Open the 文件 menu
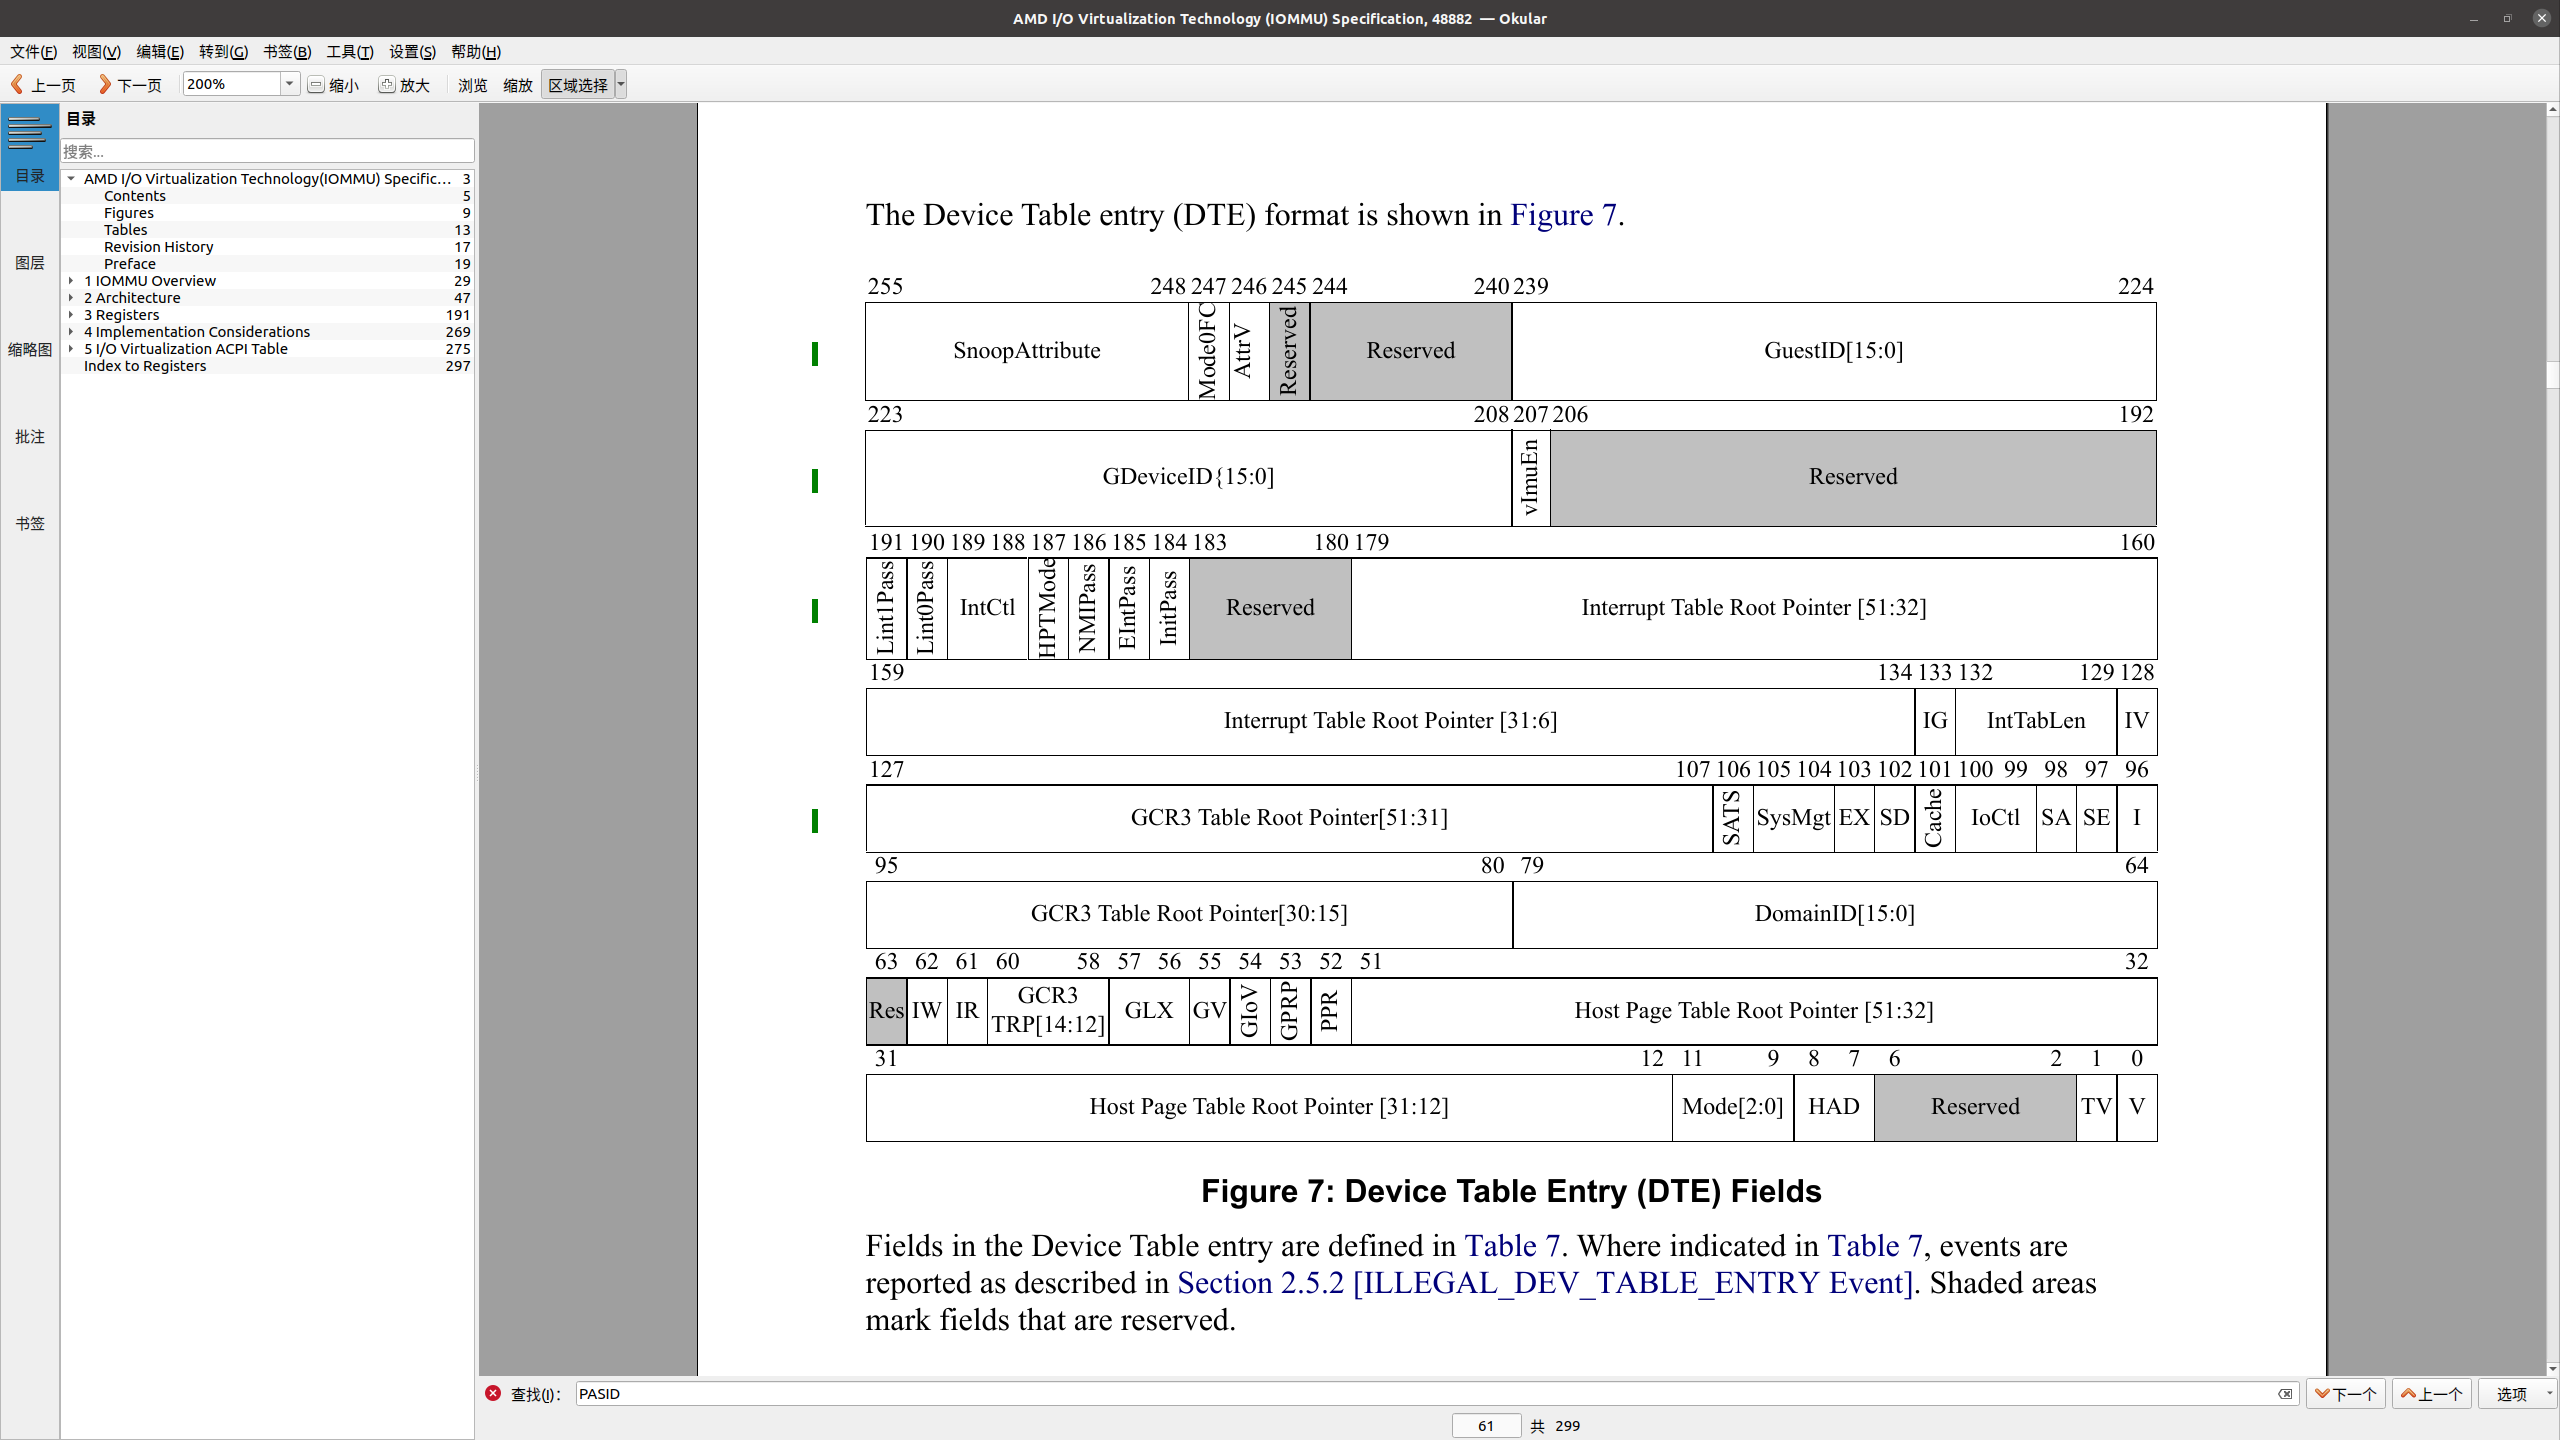The width and height of the screenshot is (2560, 1440). pyautogui.click(x=33, y=51)
